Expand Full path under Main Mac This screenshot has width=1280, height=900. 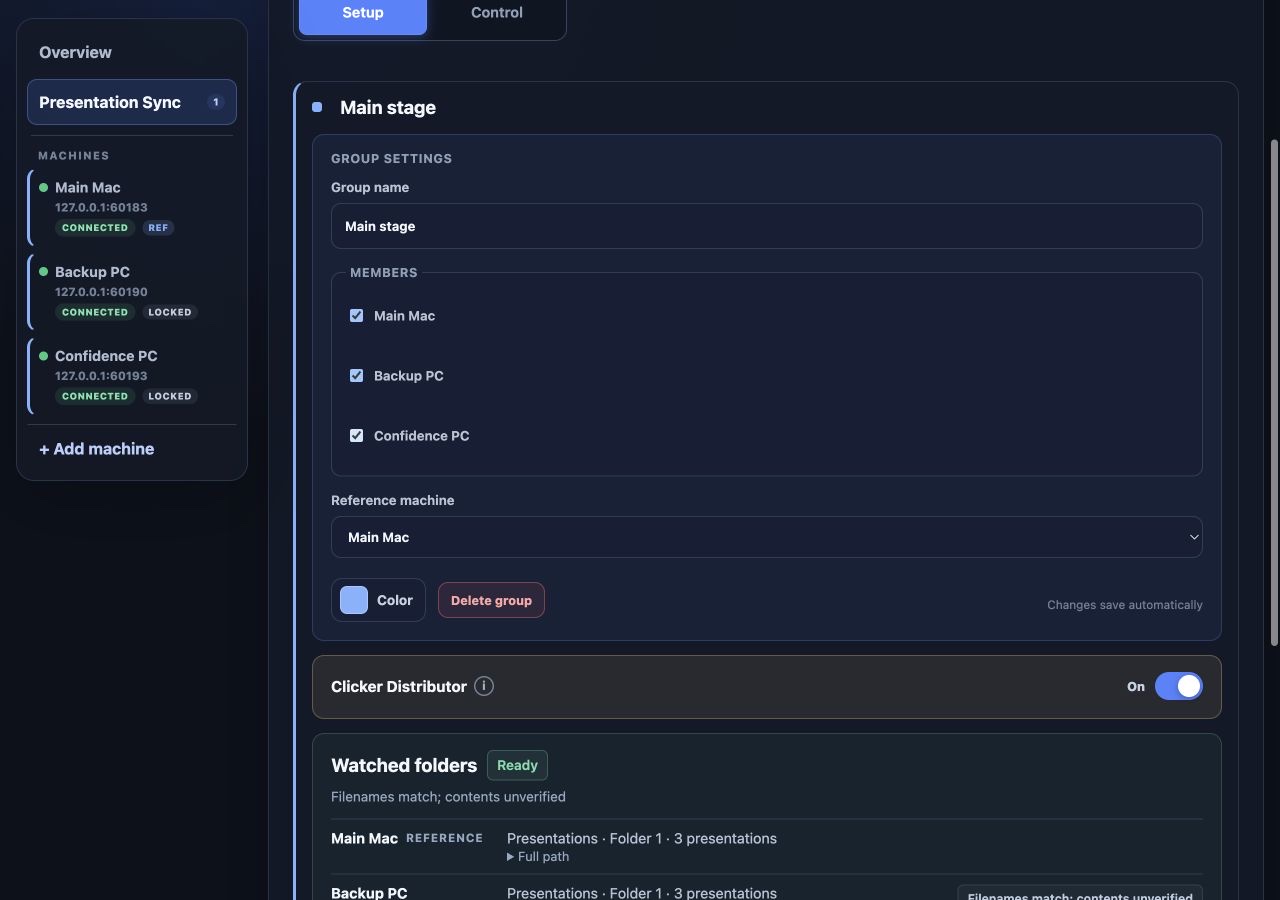538,857
